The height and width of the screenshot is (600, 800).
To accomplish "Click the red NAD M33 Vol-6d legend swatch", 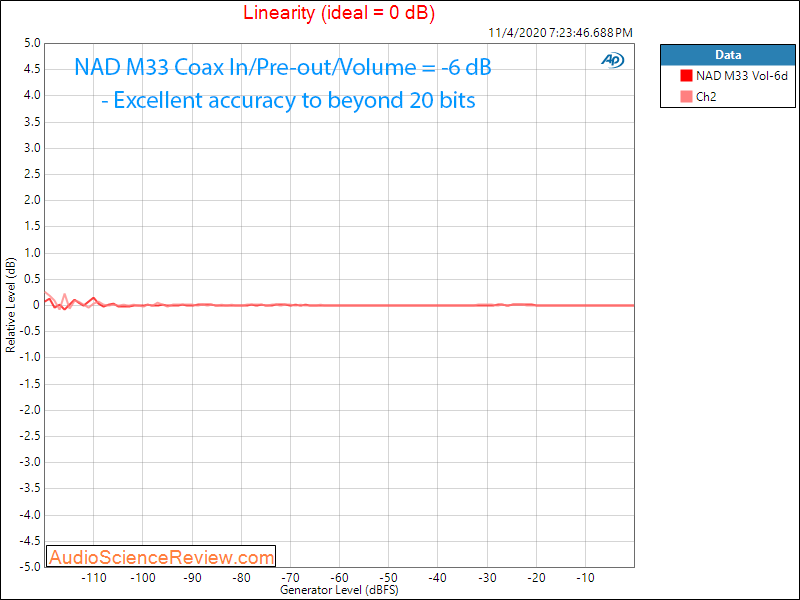I will 686,76.
